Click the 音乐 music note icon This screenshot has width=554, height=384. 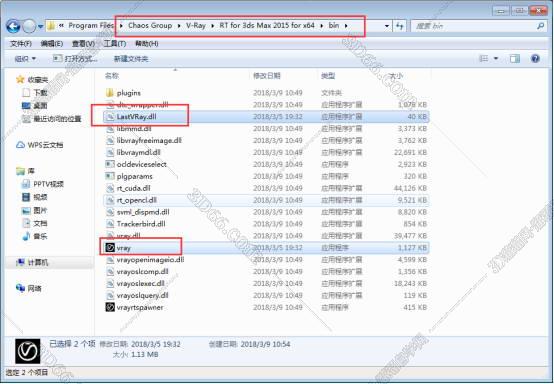coord(26,236)
